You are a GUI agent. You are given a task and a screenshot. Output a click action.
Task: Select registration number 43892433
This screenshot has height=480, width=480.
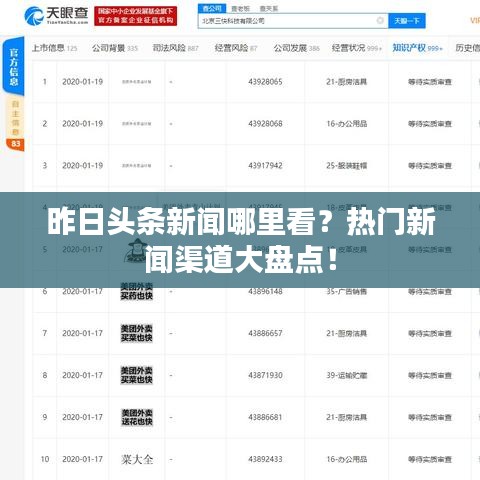pos(265,459)
